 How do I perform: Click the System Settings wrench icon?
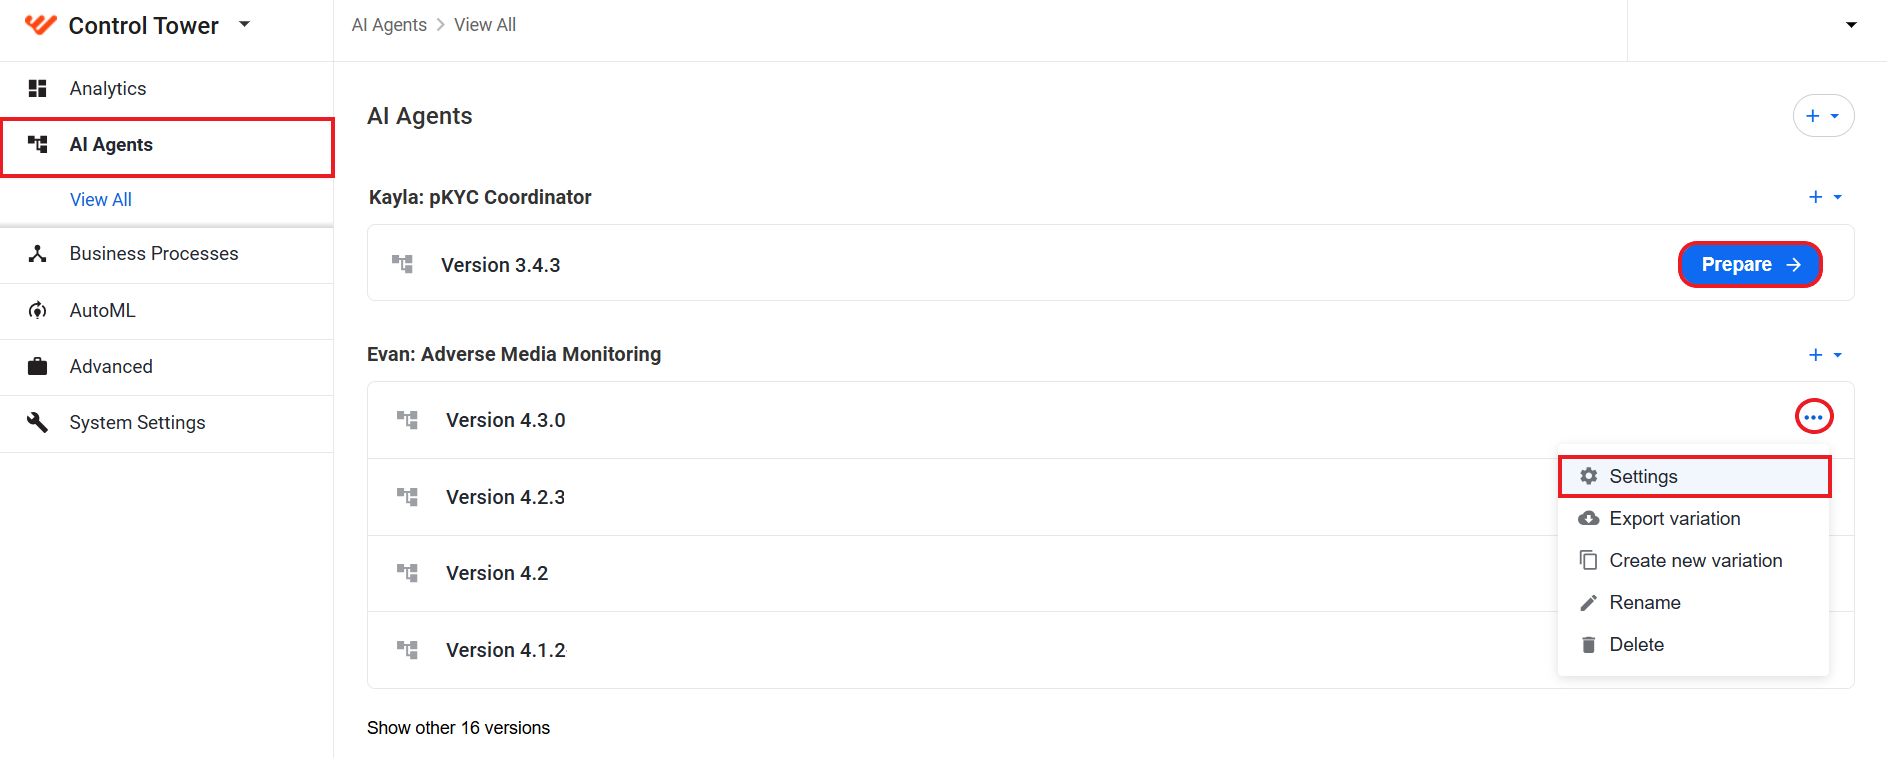[x=38, y=422]
